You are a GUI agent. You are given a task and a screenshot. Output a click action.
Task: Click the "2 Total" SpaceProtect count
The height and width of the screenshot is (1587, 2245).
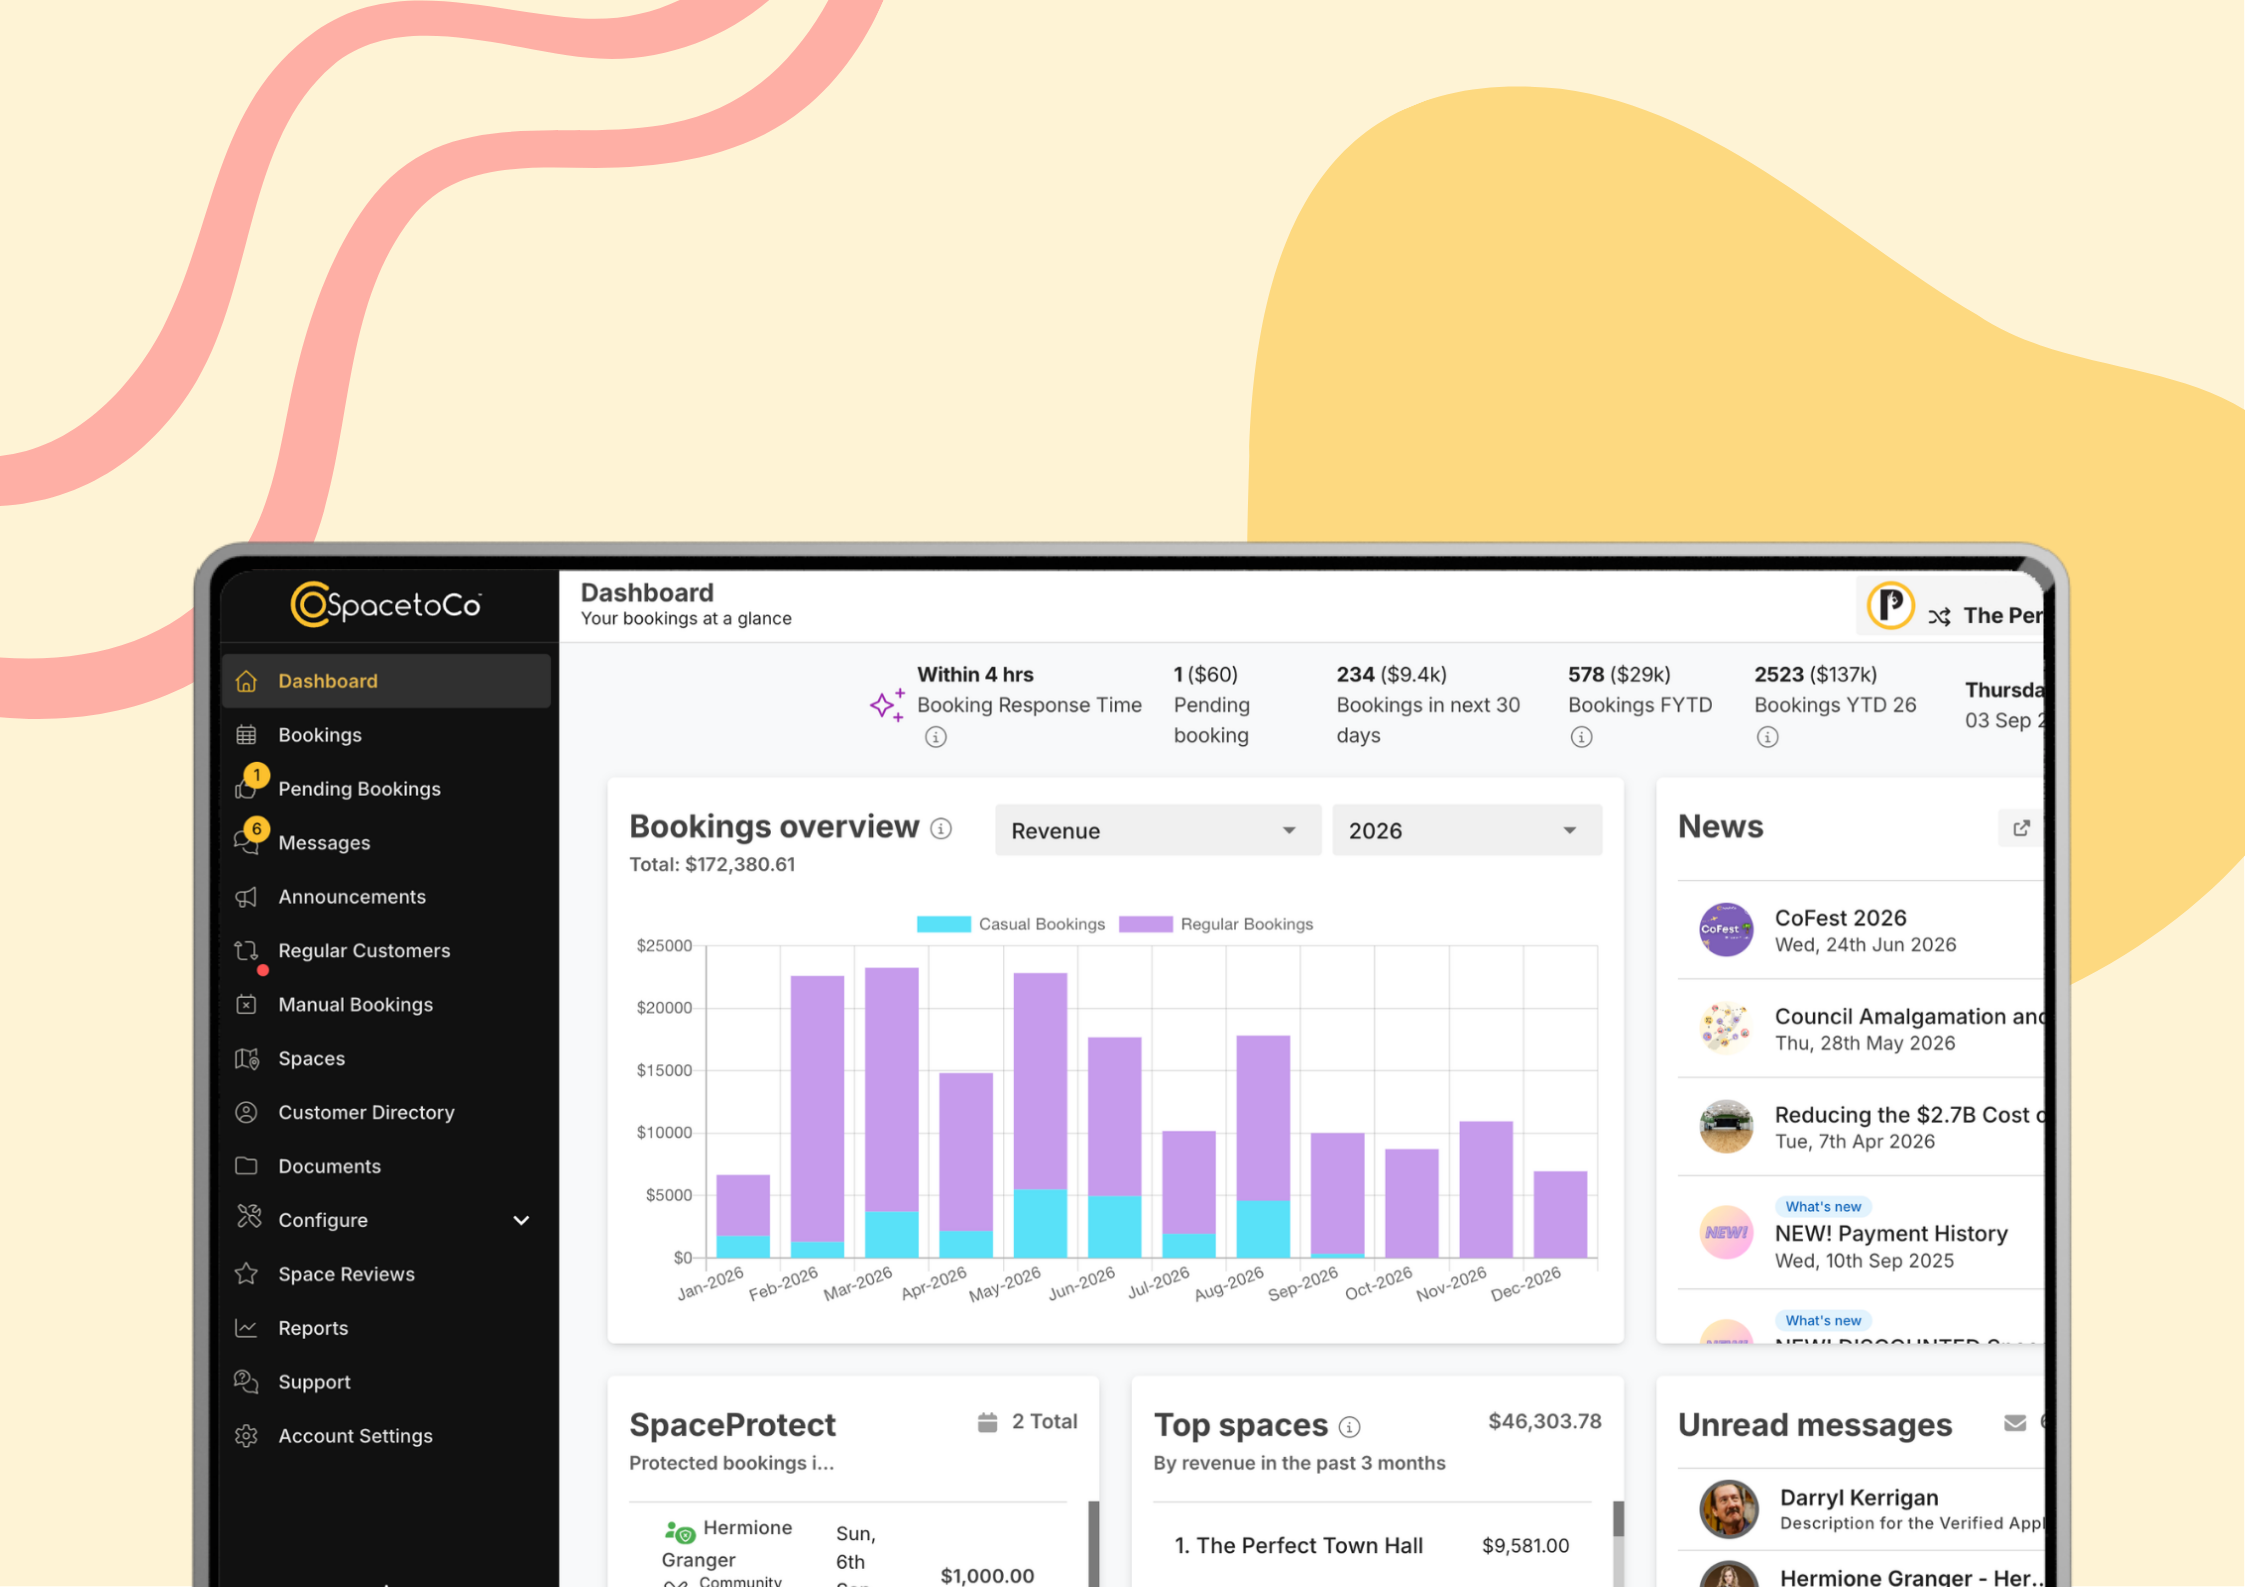click(1044, 1422)
